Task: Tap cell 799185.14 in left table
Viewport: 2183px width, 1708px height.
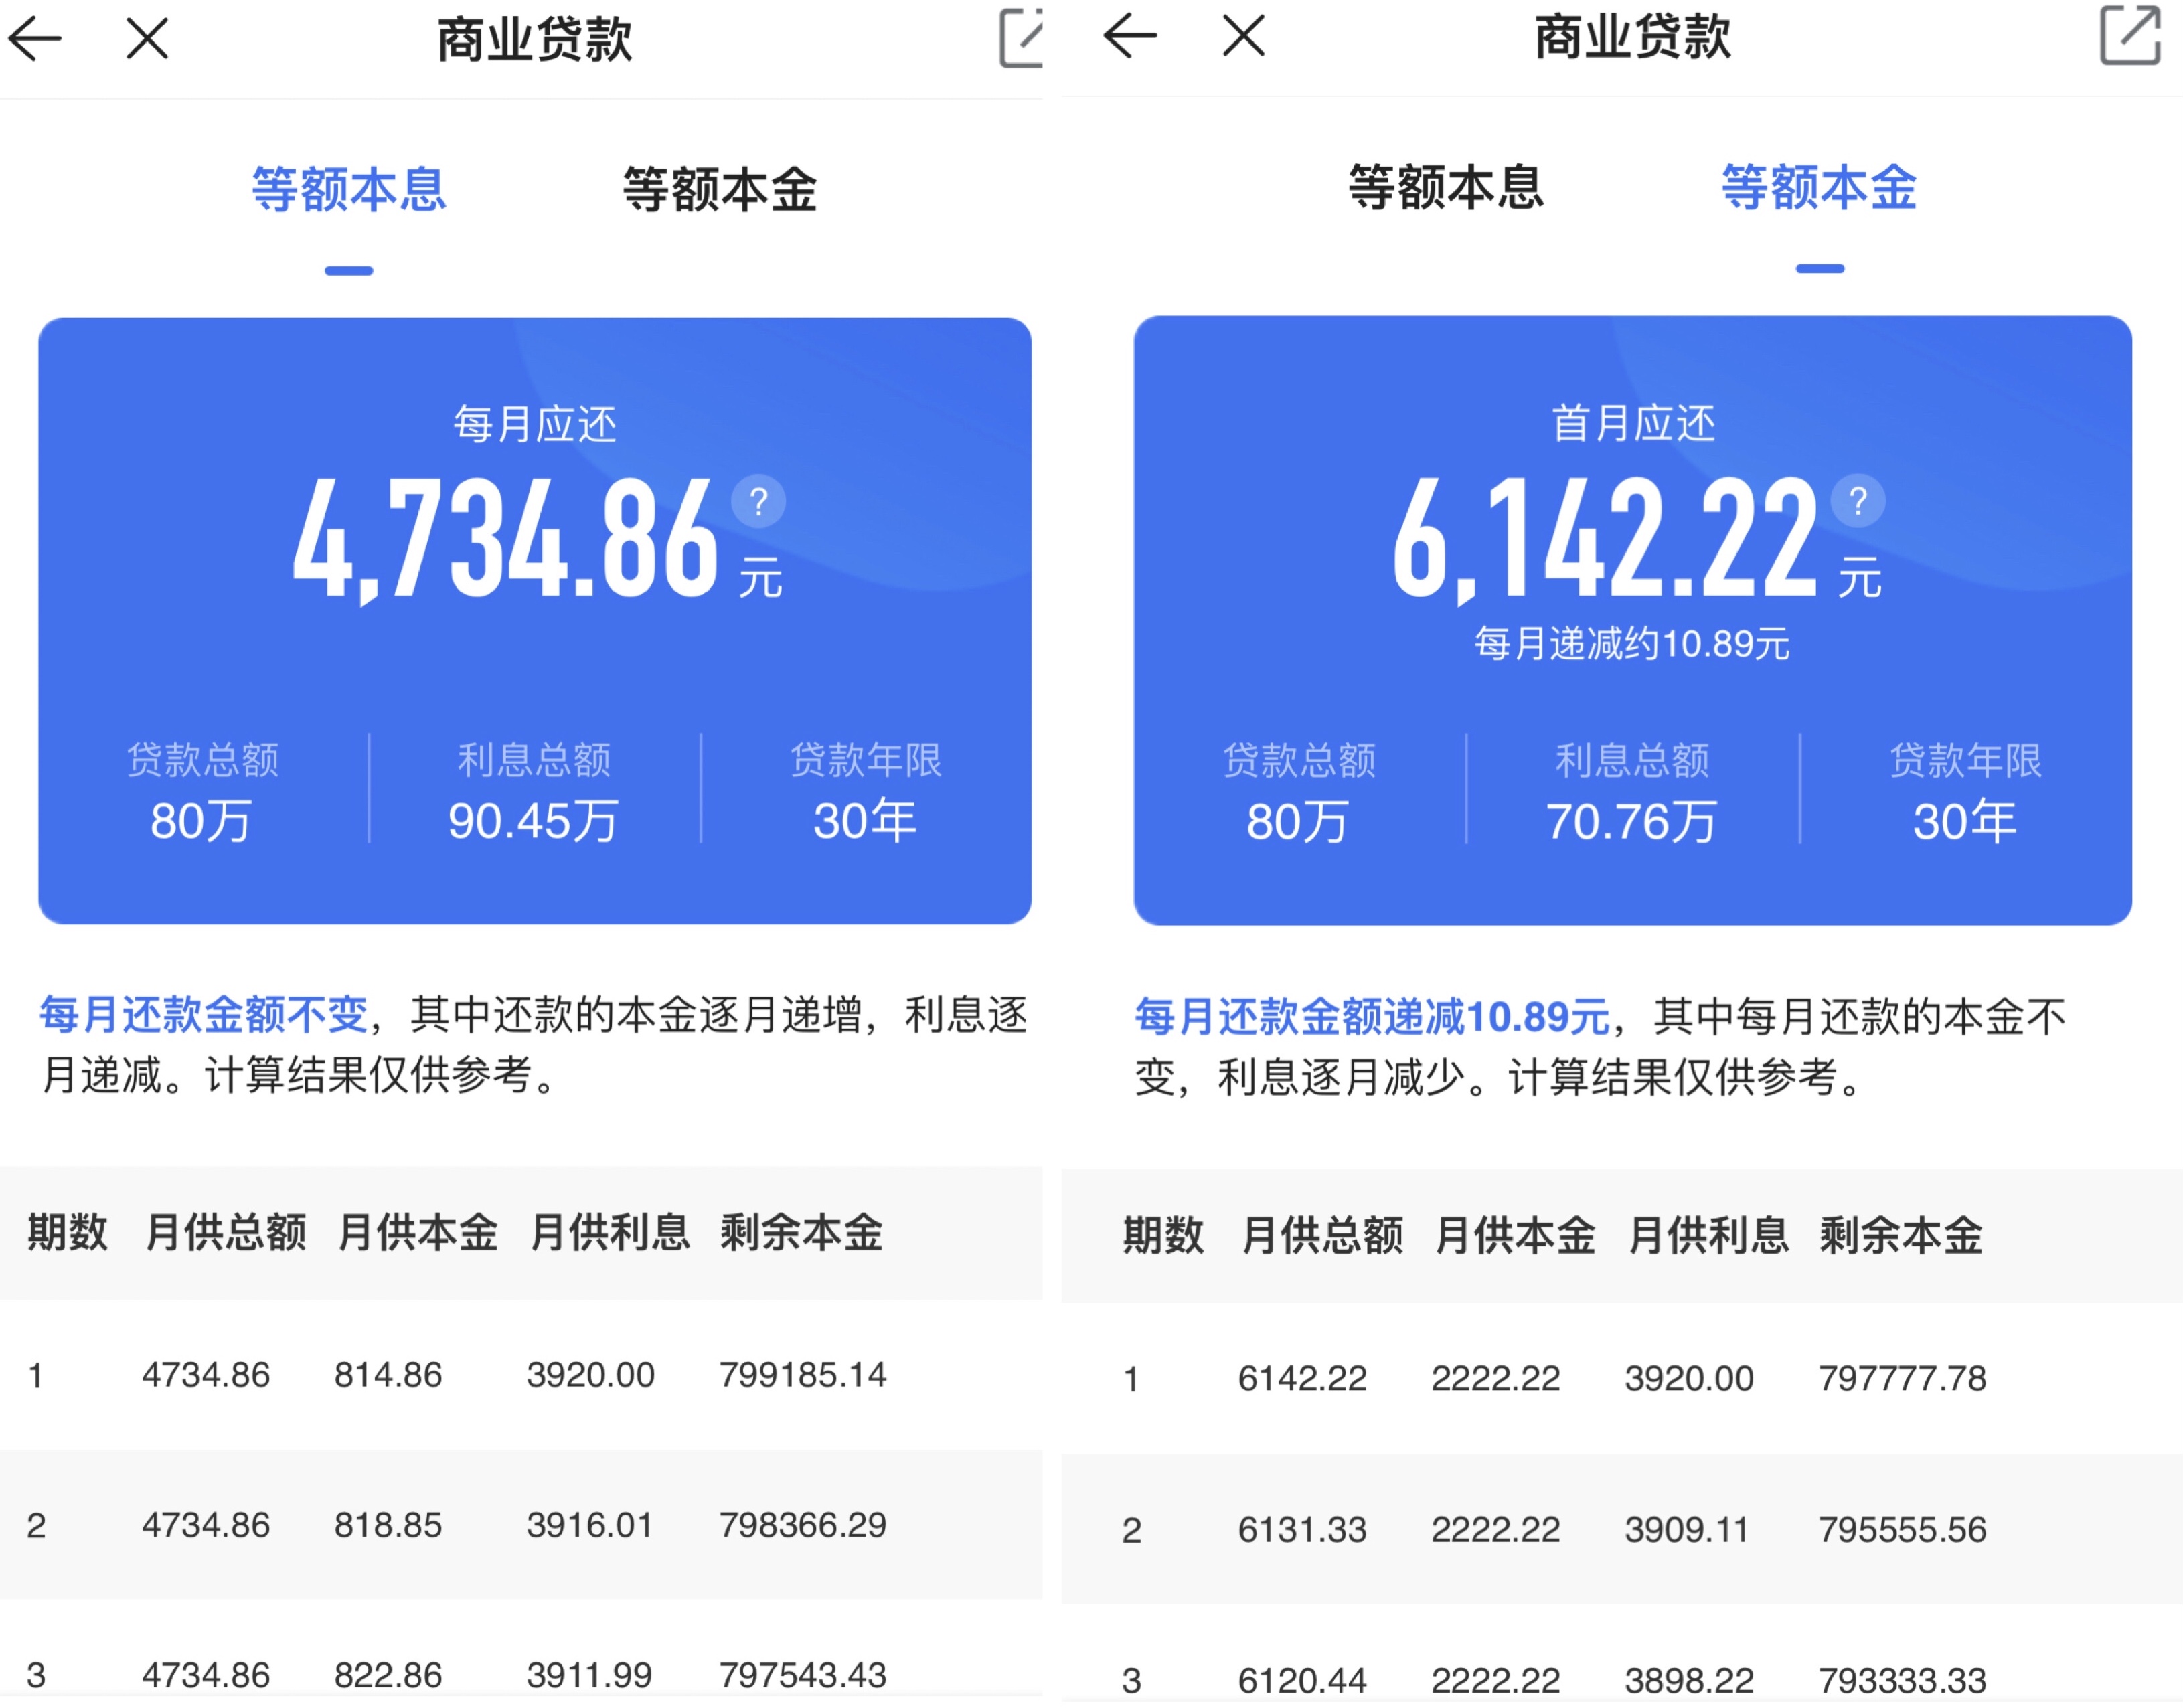Action: (x=803, y=1376)
